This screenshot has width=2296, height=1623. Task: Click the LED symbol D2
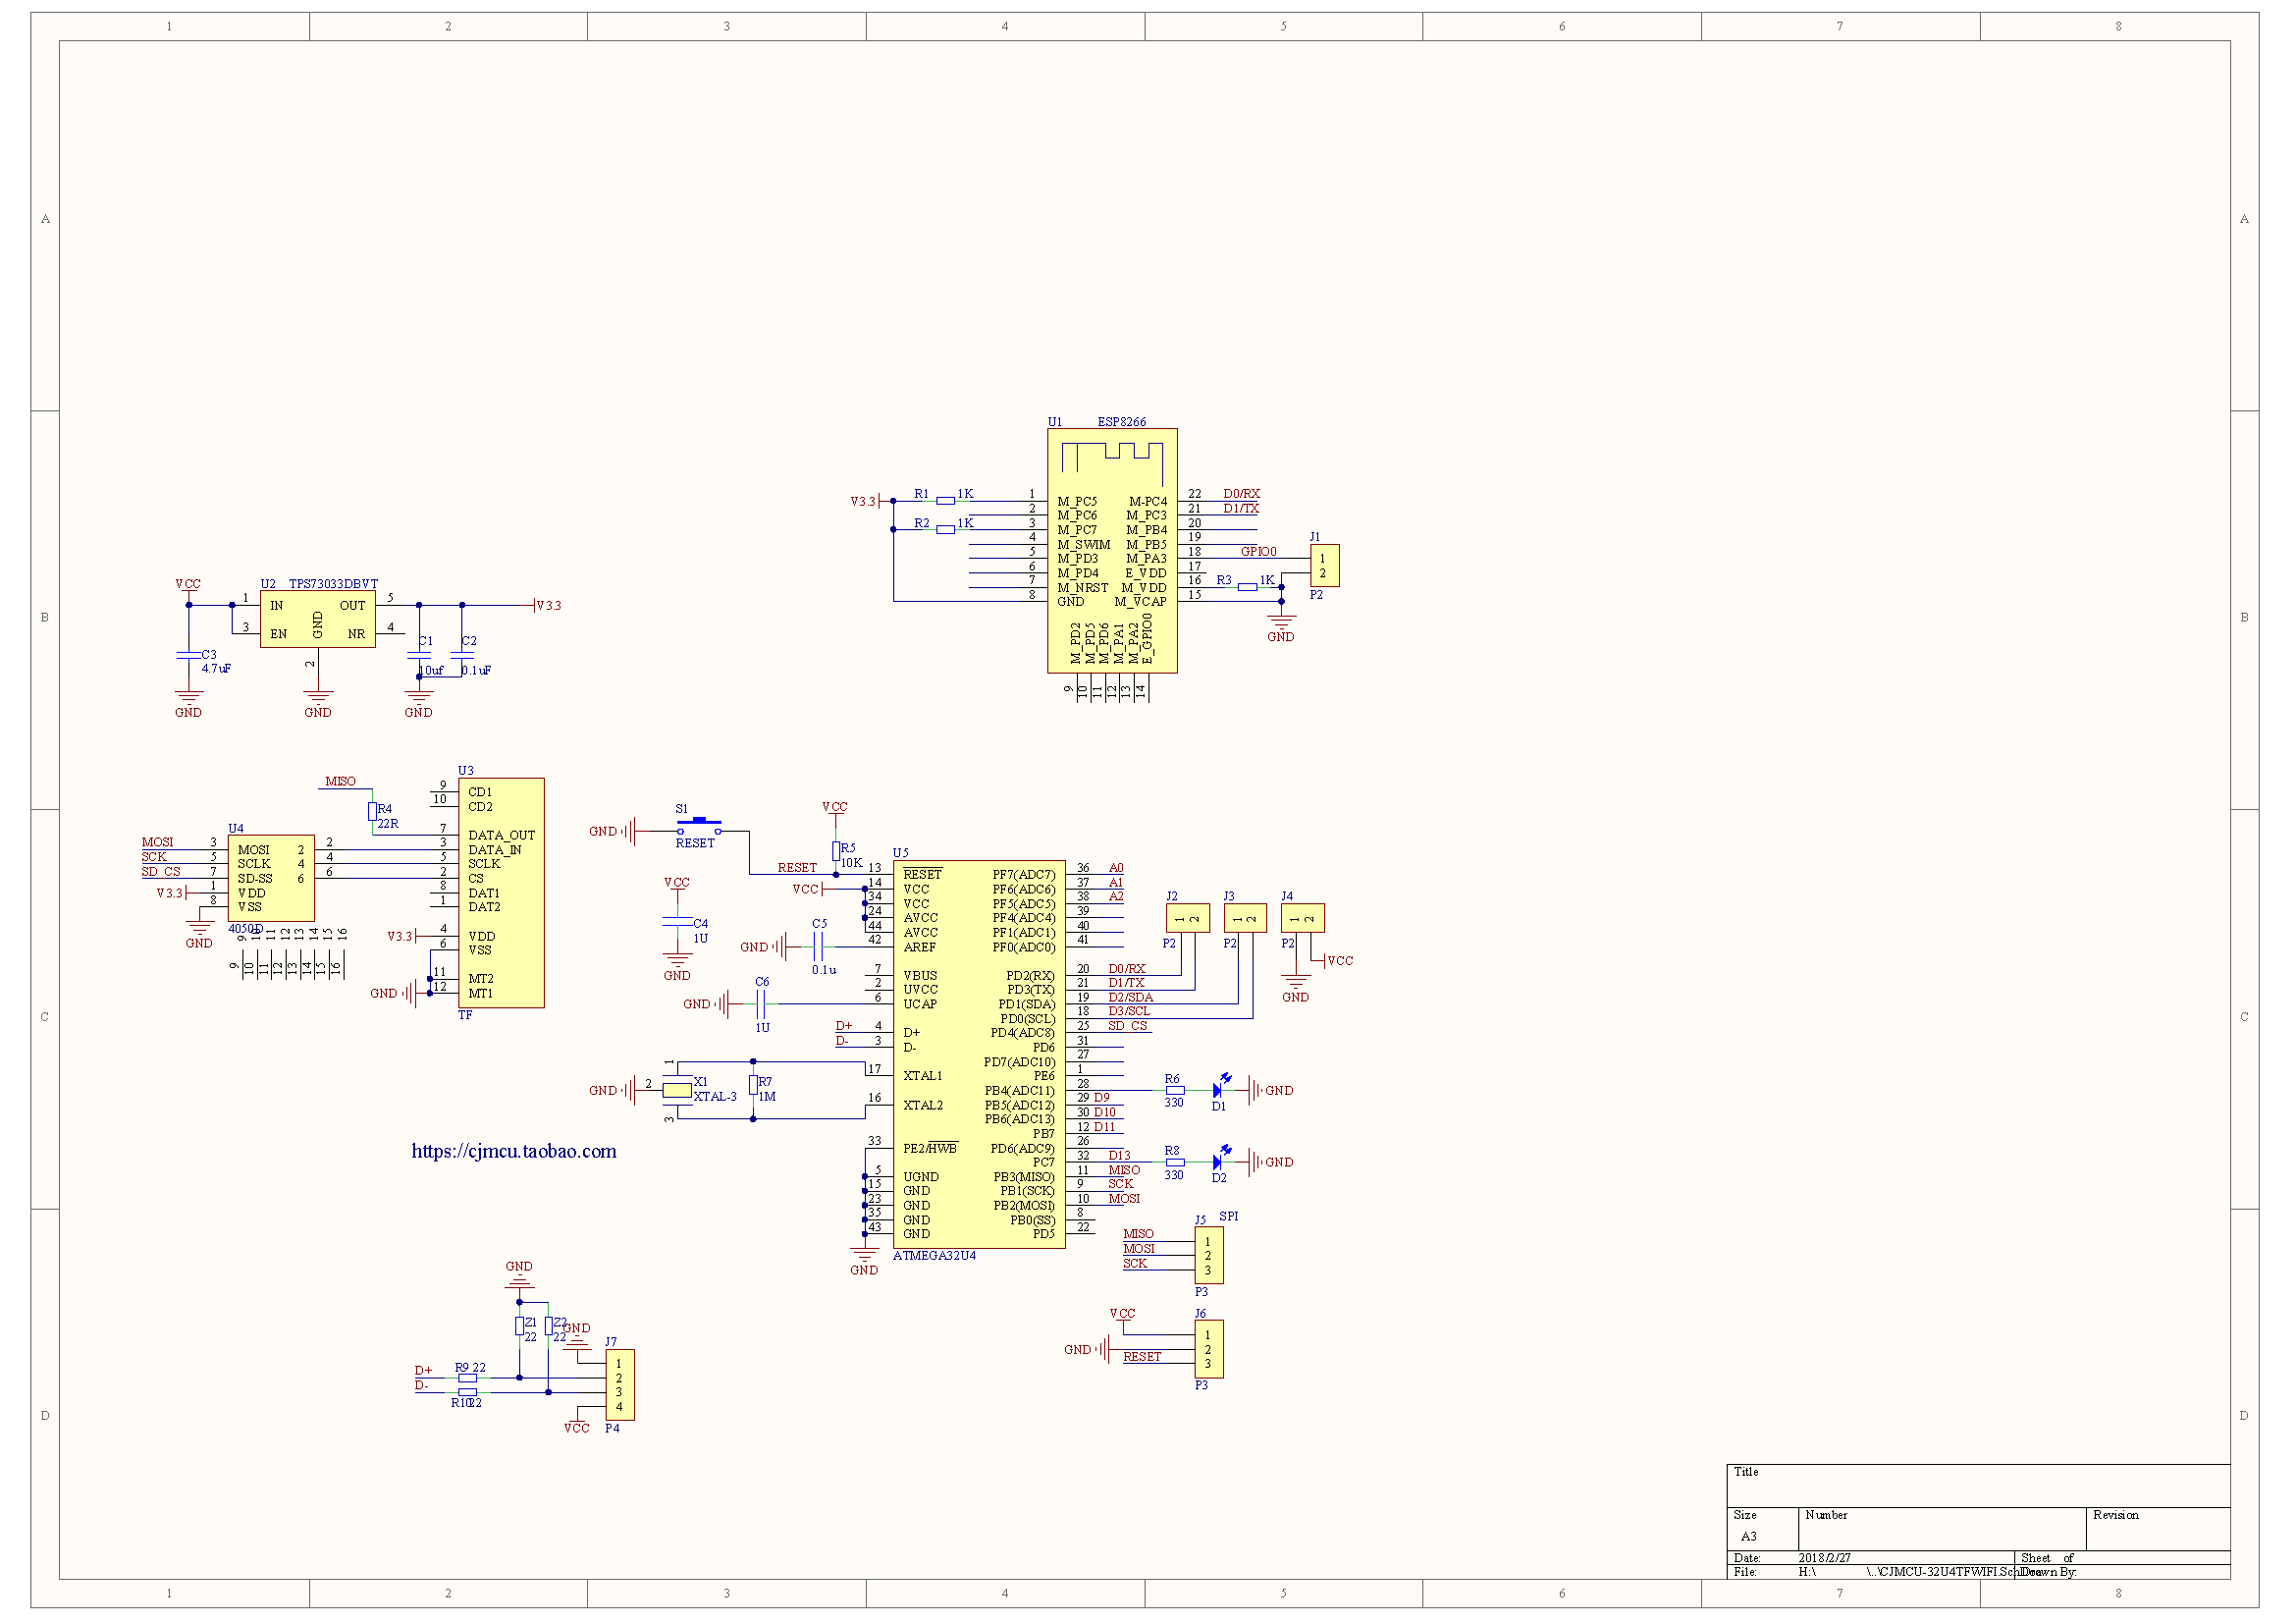[x=1217, y=1163]
